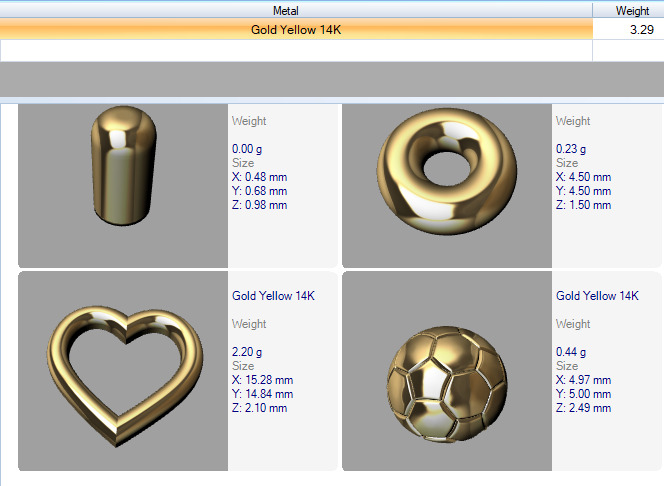The width and height of the screenshot is (664, 486).
Task: Click the Z: 1.50 mm size value
Action: [584, 205]
